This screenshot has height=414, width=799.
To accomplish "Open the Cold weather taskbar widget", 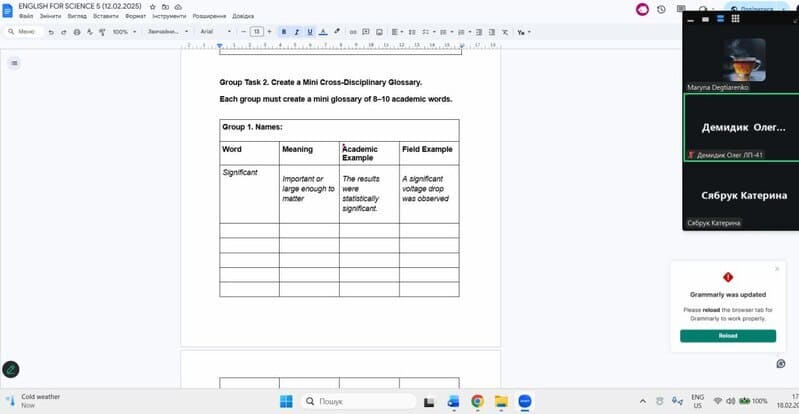I will pos(33,401).
